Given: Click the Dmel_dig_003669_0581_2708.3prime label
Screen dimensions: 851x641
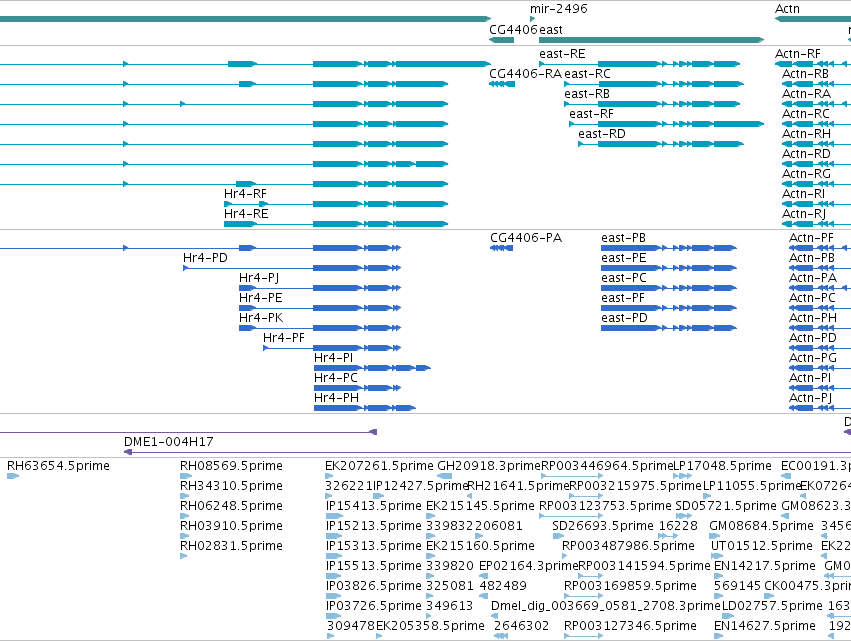Looking at the screenshot, I should pos(606,607).
